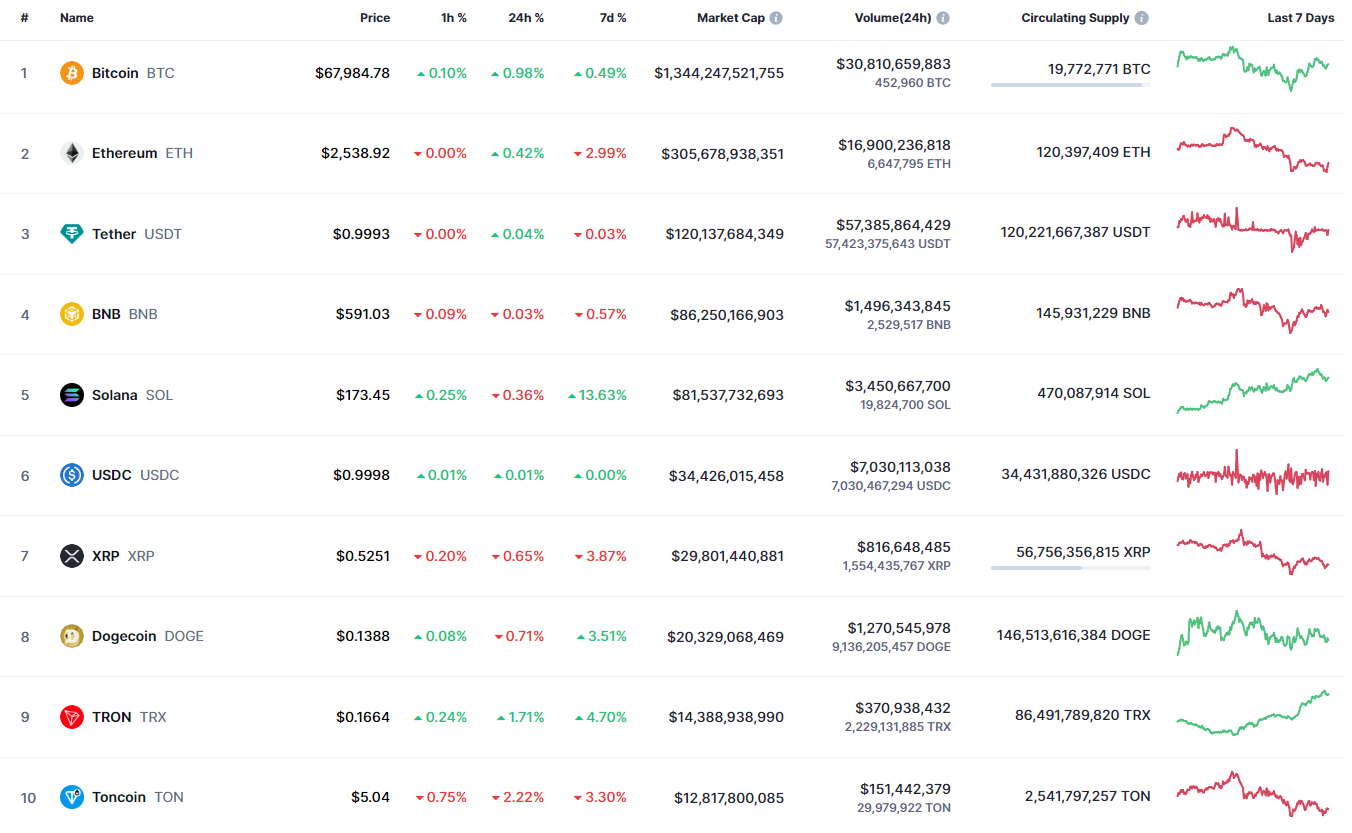
Task: Sort table by Name column header
Action: point(76,18)
